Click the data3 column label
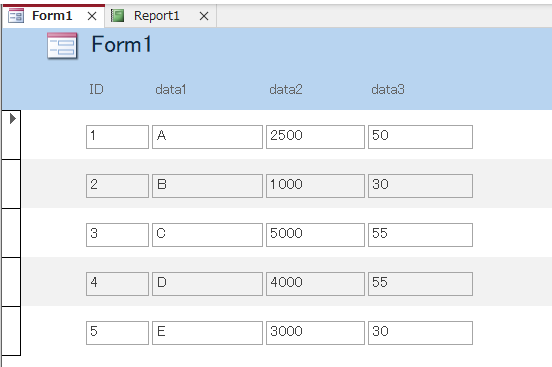 point(388,89)
